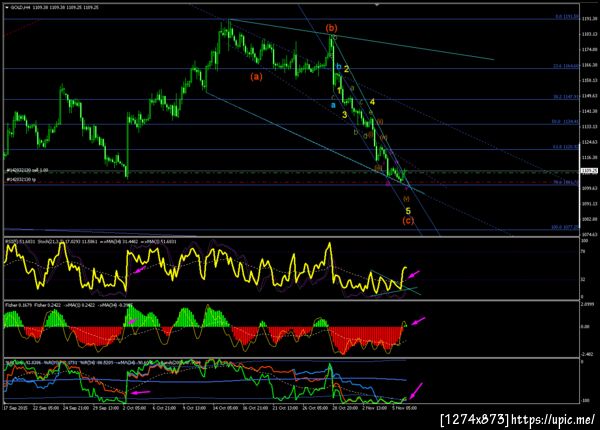The height and width of the screenshot is (430, 600).
Task: Click the WPR indicator label in bottom subwindow
Action: [x=103, y=362]
